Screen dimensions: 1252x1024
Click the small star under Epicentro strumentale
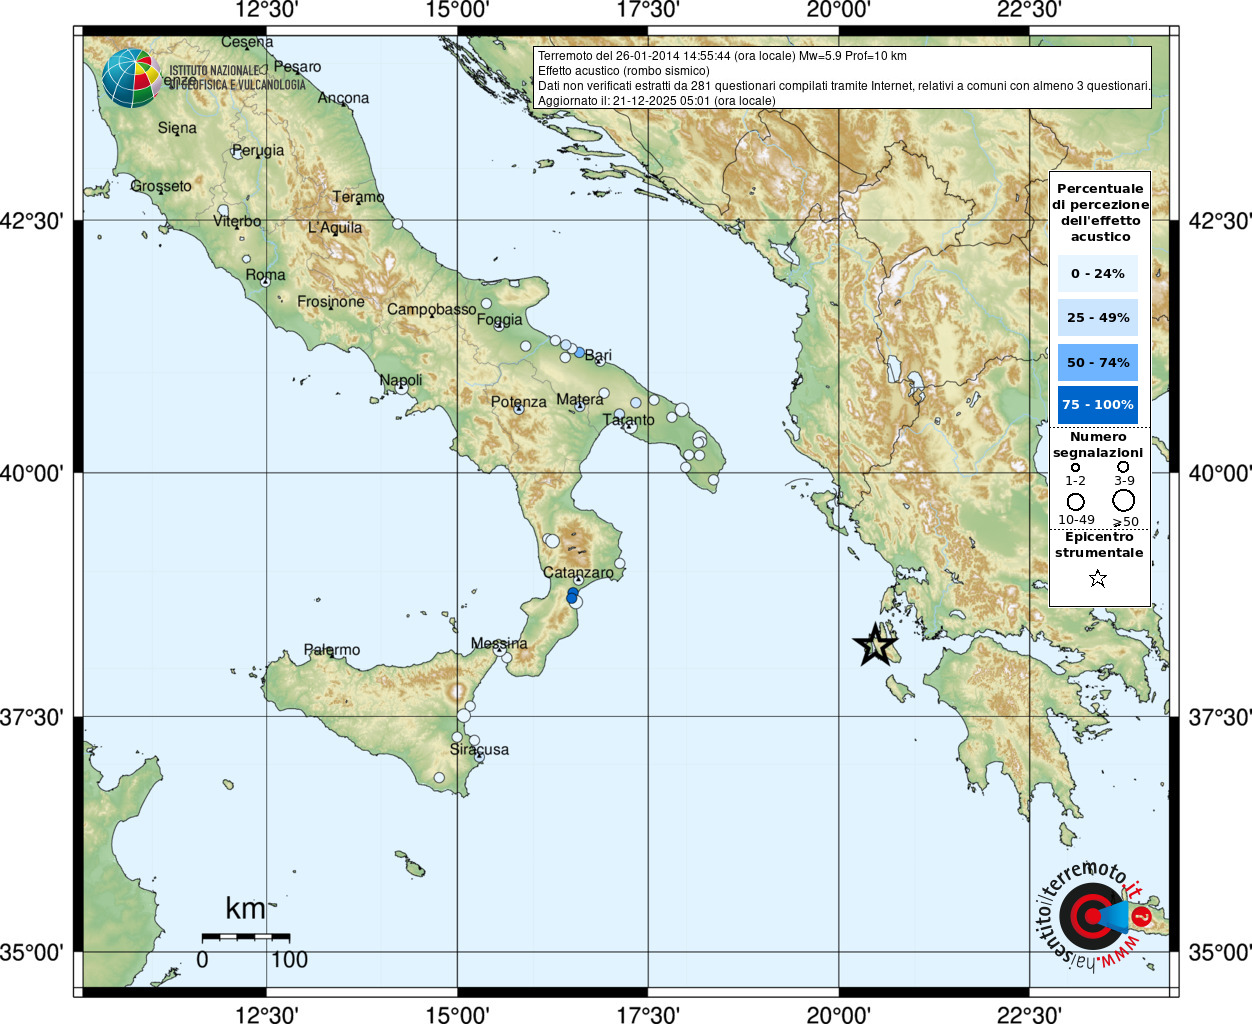[1098, 578]
